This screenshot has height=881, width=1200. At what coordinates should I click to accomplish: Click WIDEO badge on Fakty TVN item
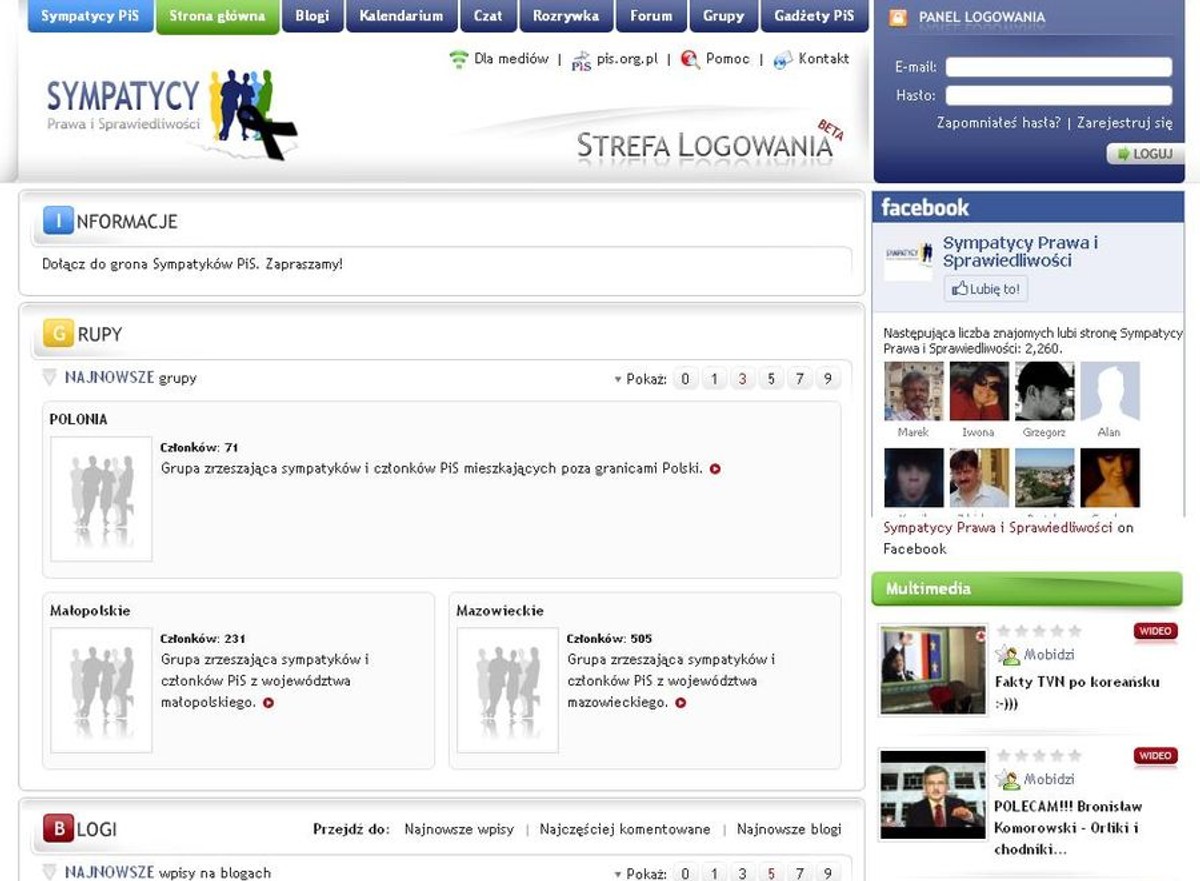point(1155,631)
